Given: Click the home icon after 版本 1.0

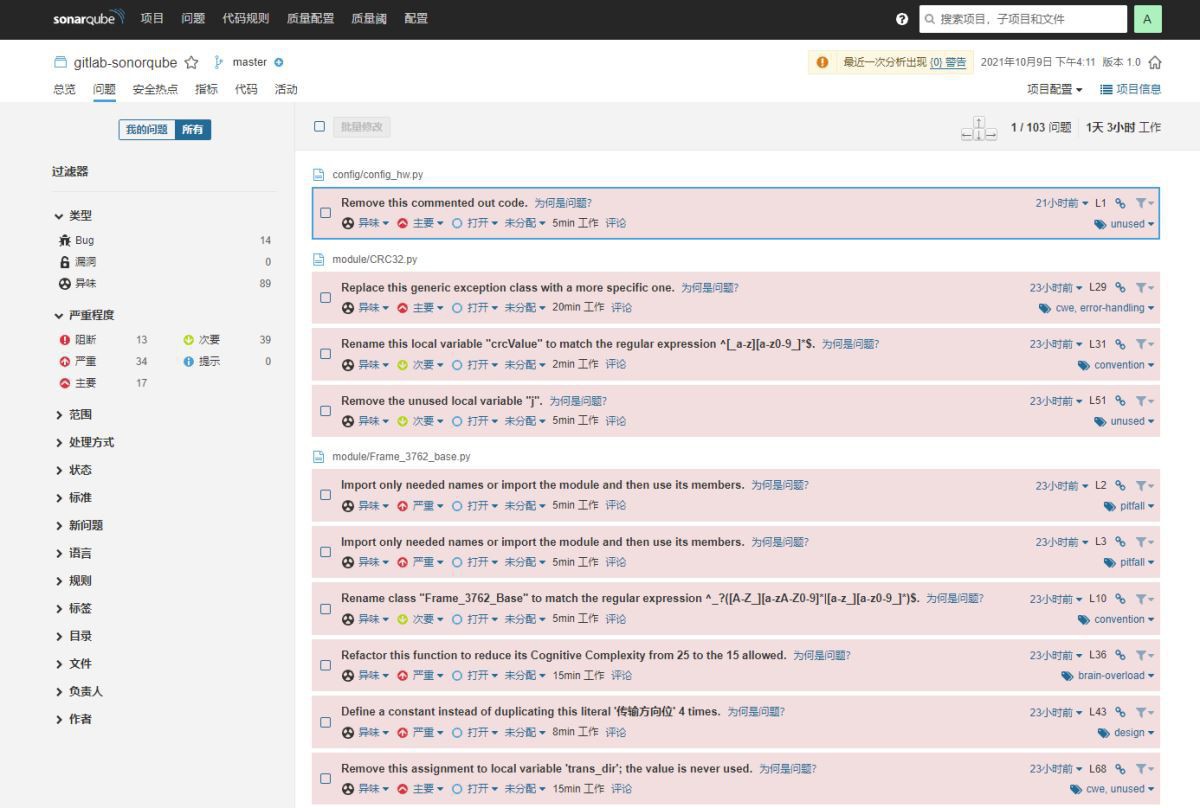Looking at the screenshot, I should tap(1155, 62).
